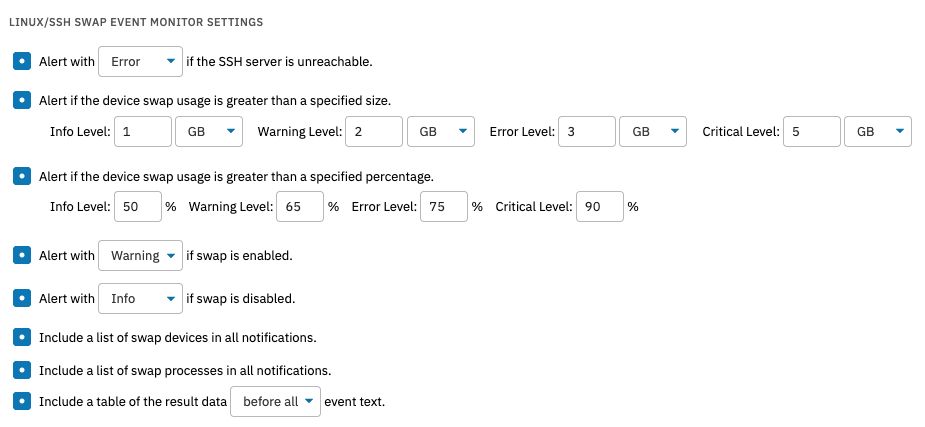Open the Warning dropdown for swap enabled
Viewport: 925px width, 427px height.
(140, 255)
